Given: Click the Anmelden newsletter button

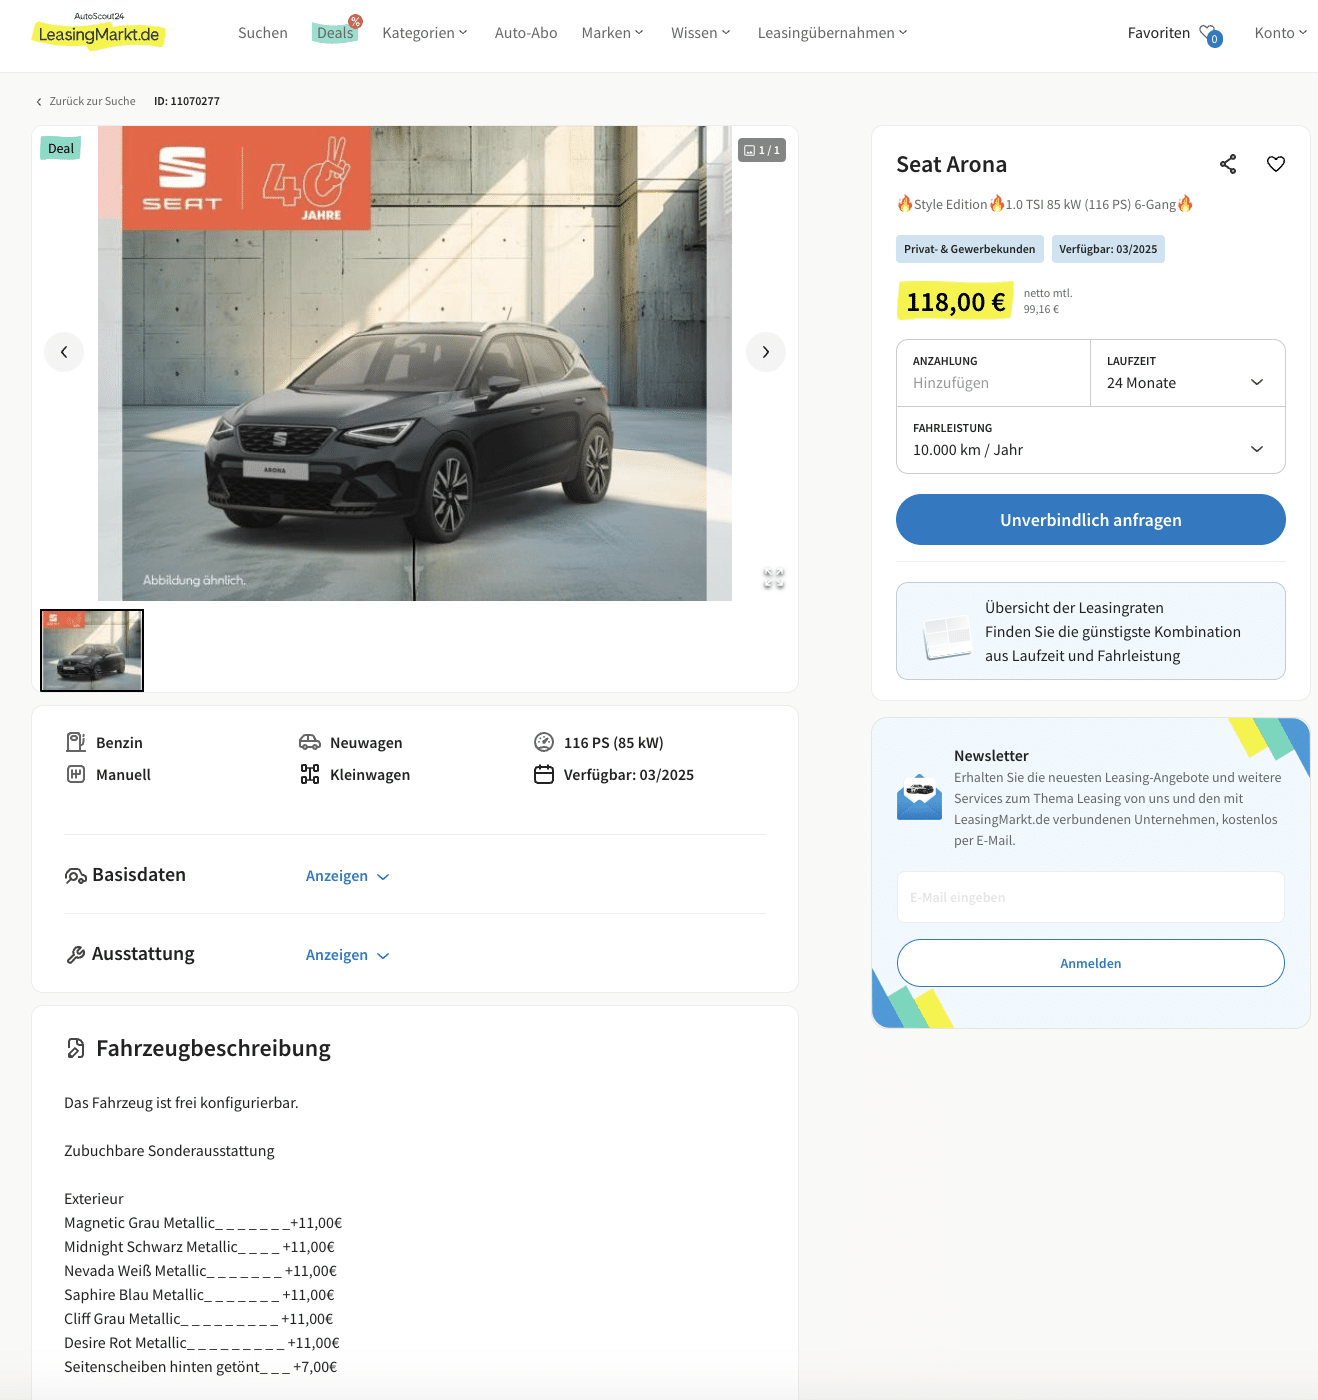Looking at the screenshot, I should 1091,963.
